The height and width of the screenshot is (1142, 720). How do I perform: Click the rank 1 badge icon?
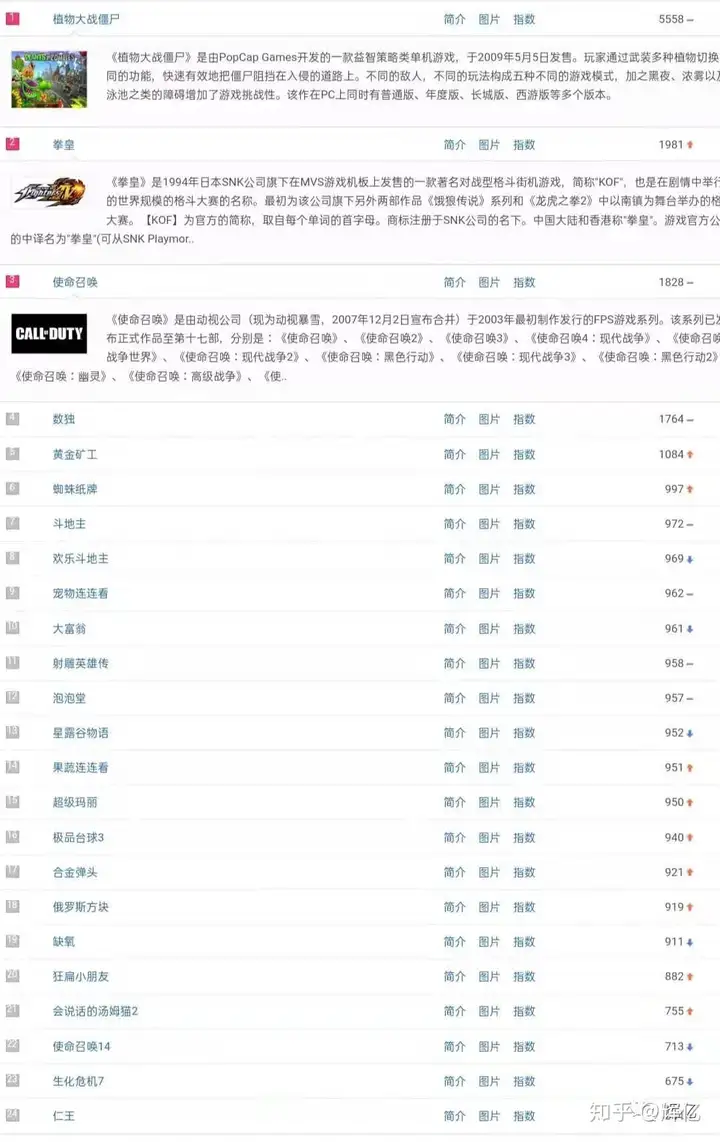click(12, 18)
